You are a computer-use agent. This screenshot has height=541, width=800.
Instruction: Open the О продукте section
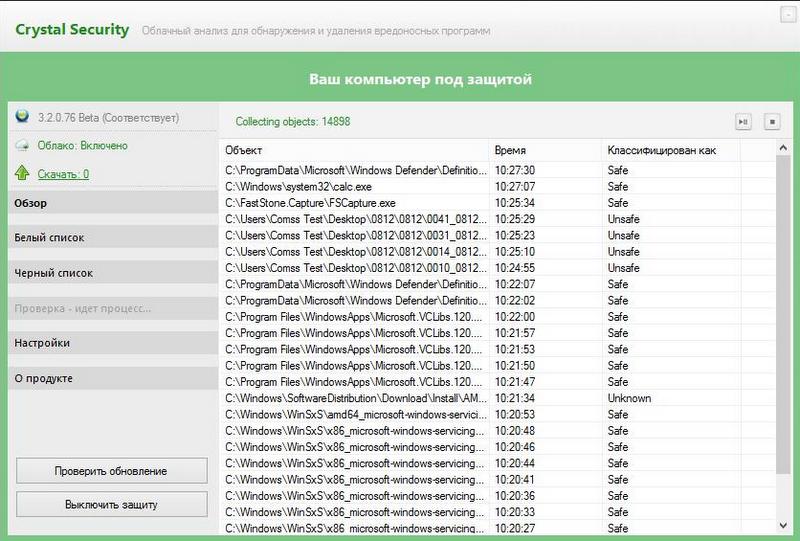point(113,378)
